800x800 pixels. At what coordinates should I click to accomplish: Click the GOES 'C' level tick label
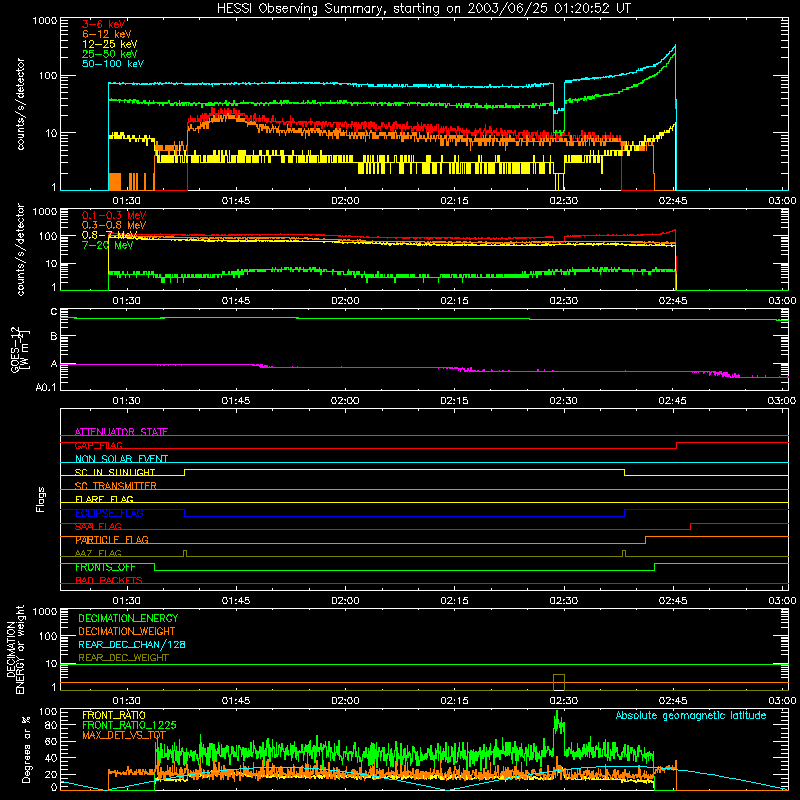[x=54, y=312]
